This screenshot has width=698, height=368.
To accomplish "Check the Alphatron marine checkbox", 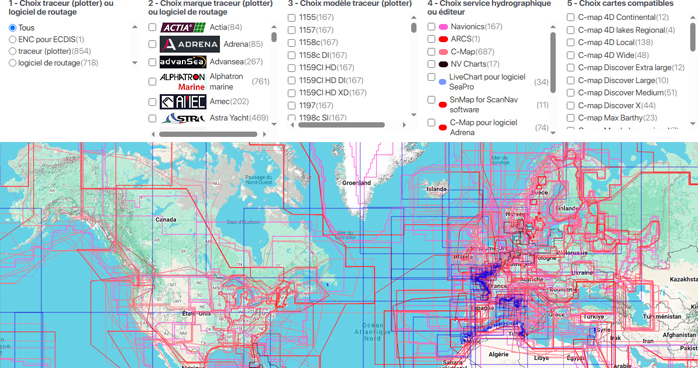I will 152,81.
